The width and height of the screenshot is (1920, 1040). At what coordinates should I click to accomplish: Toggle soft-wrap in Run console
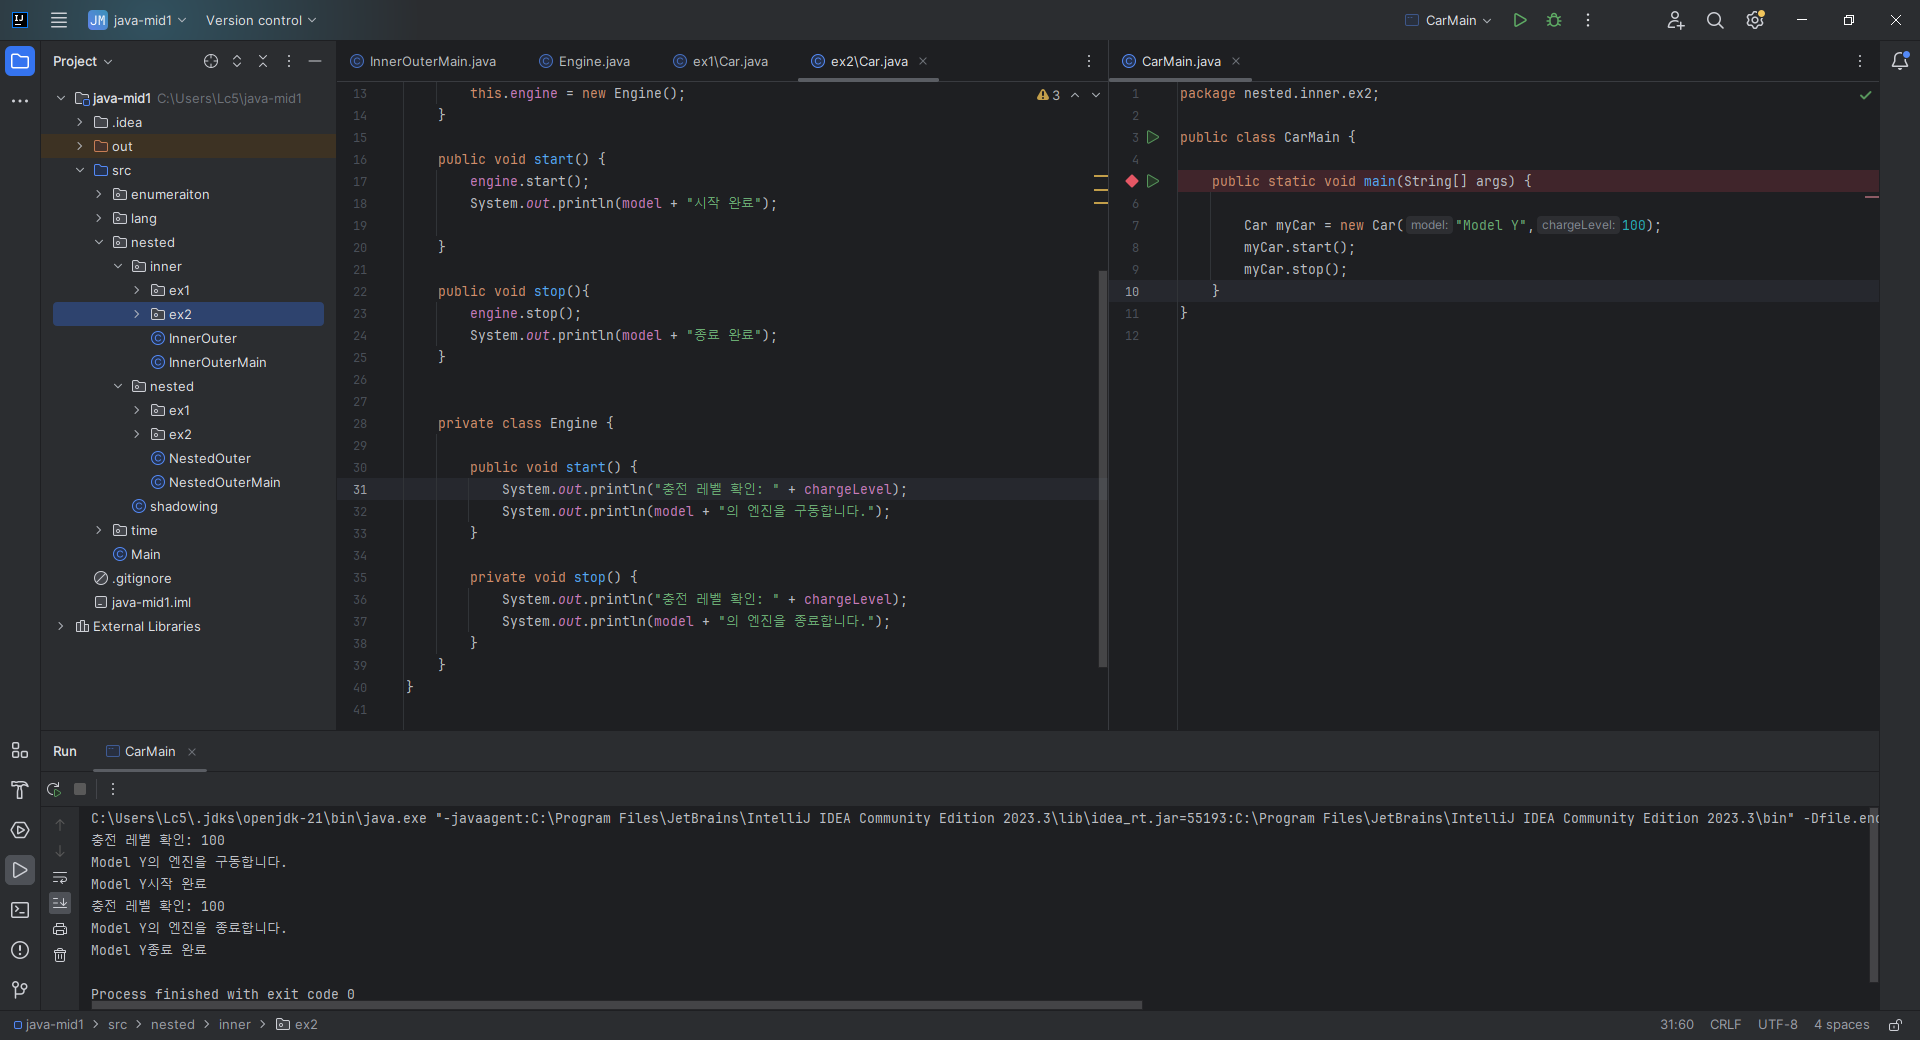click(x=60, y=878)
